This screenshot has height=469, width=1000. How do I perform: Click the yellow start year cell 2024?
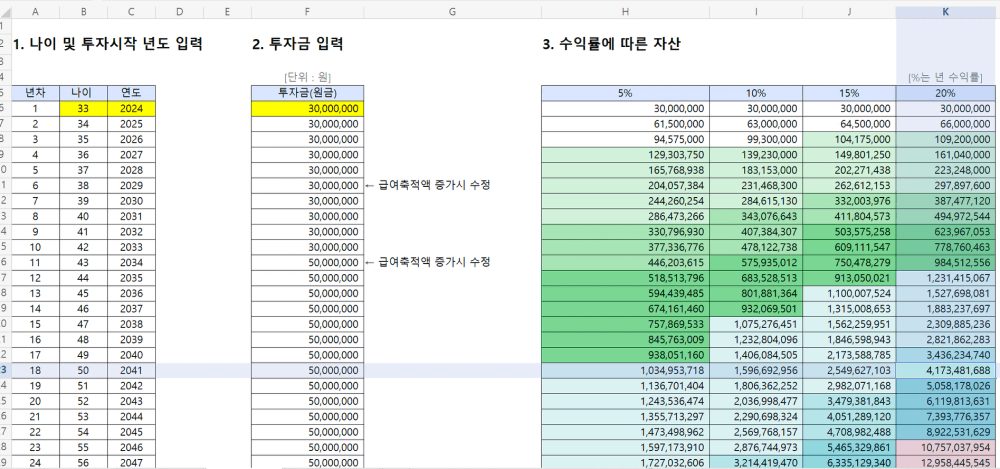click(x=131, y=108)
